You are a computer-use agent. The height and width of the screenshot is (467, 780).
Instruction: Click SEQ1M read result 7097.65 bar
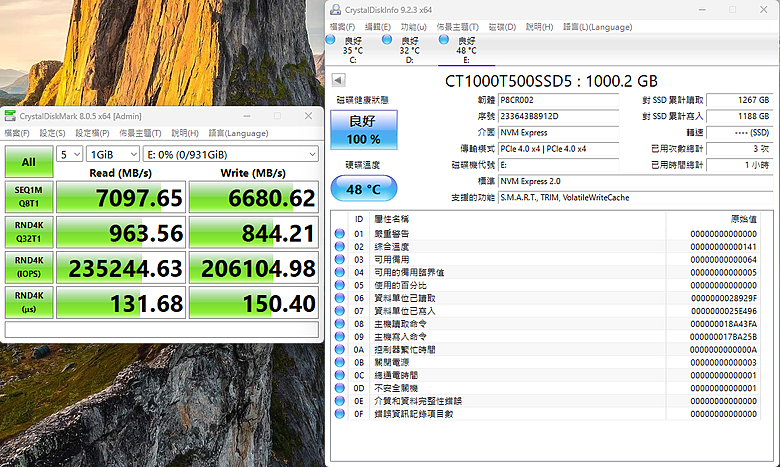tap(121, 197)
